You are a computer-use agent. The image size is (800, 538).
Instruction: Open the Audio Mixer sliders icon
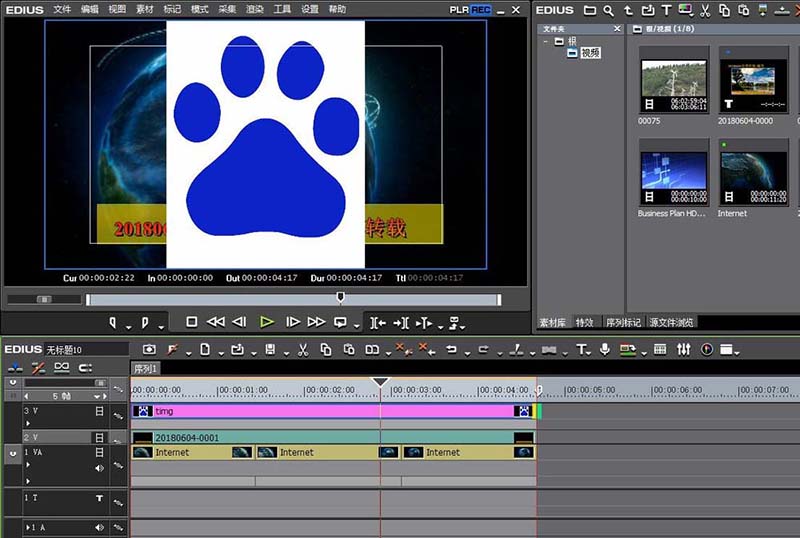684,349
